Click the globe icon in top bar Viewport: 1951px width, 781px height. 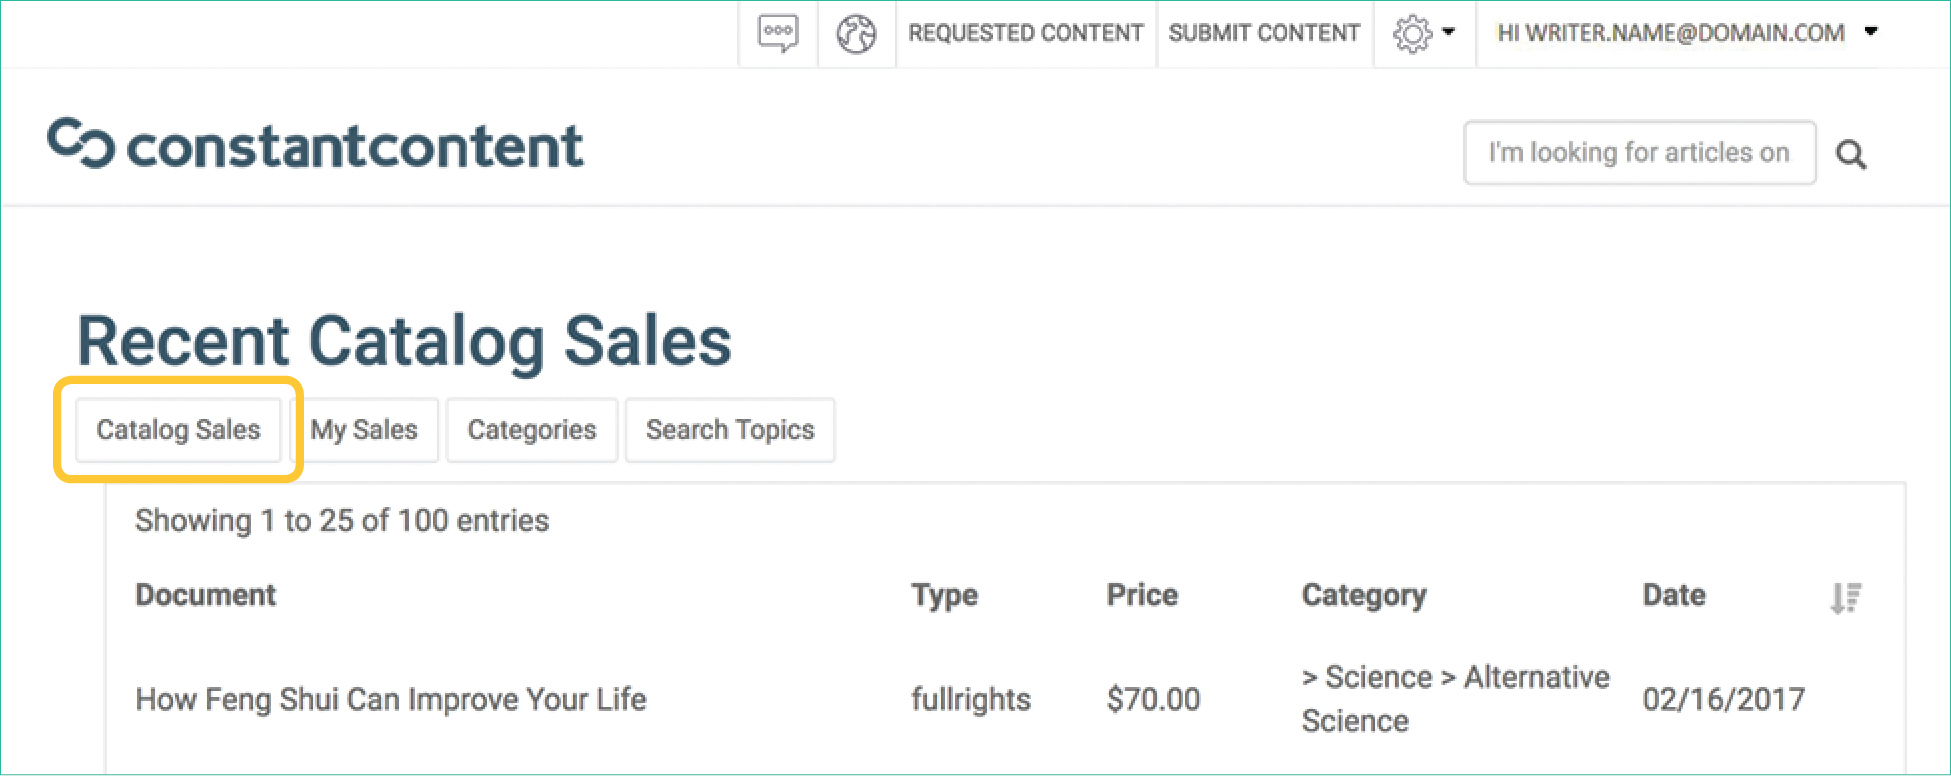856,34
